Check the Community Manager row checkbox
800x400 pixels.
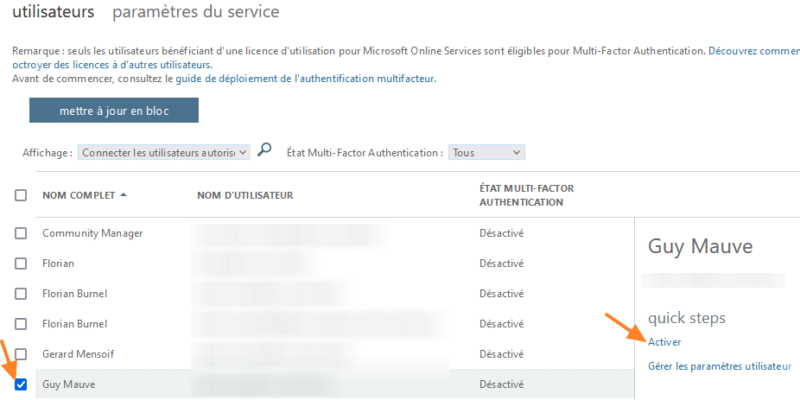tap(21, 233)
